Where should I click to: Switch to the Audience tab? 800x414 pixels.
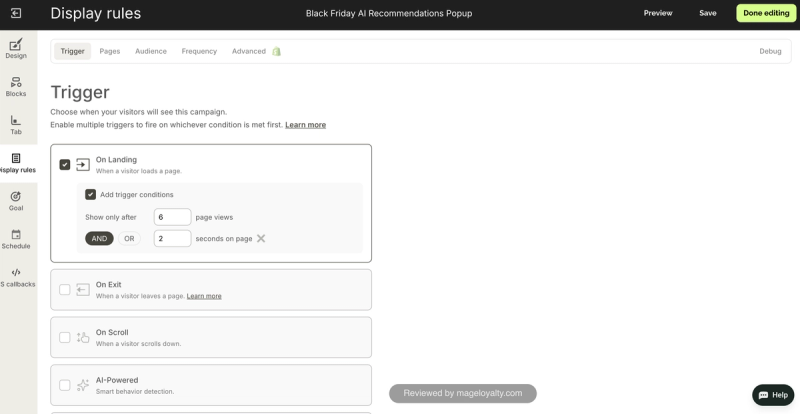coord(151,51)
